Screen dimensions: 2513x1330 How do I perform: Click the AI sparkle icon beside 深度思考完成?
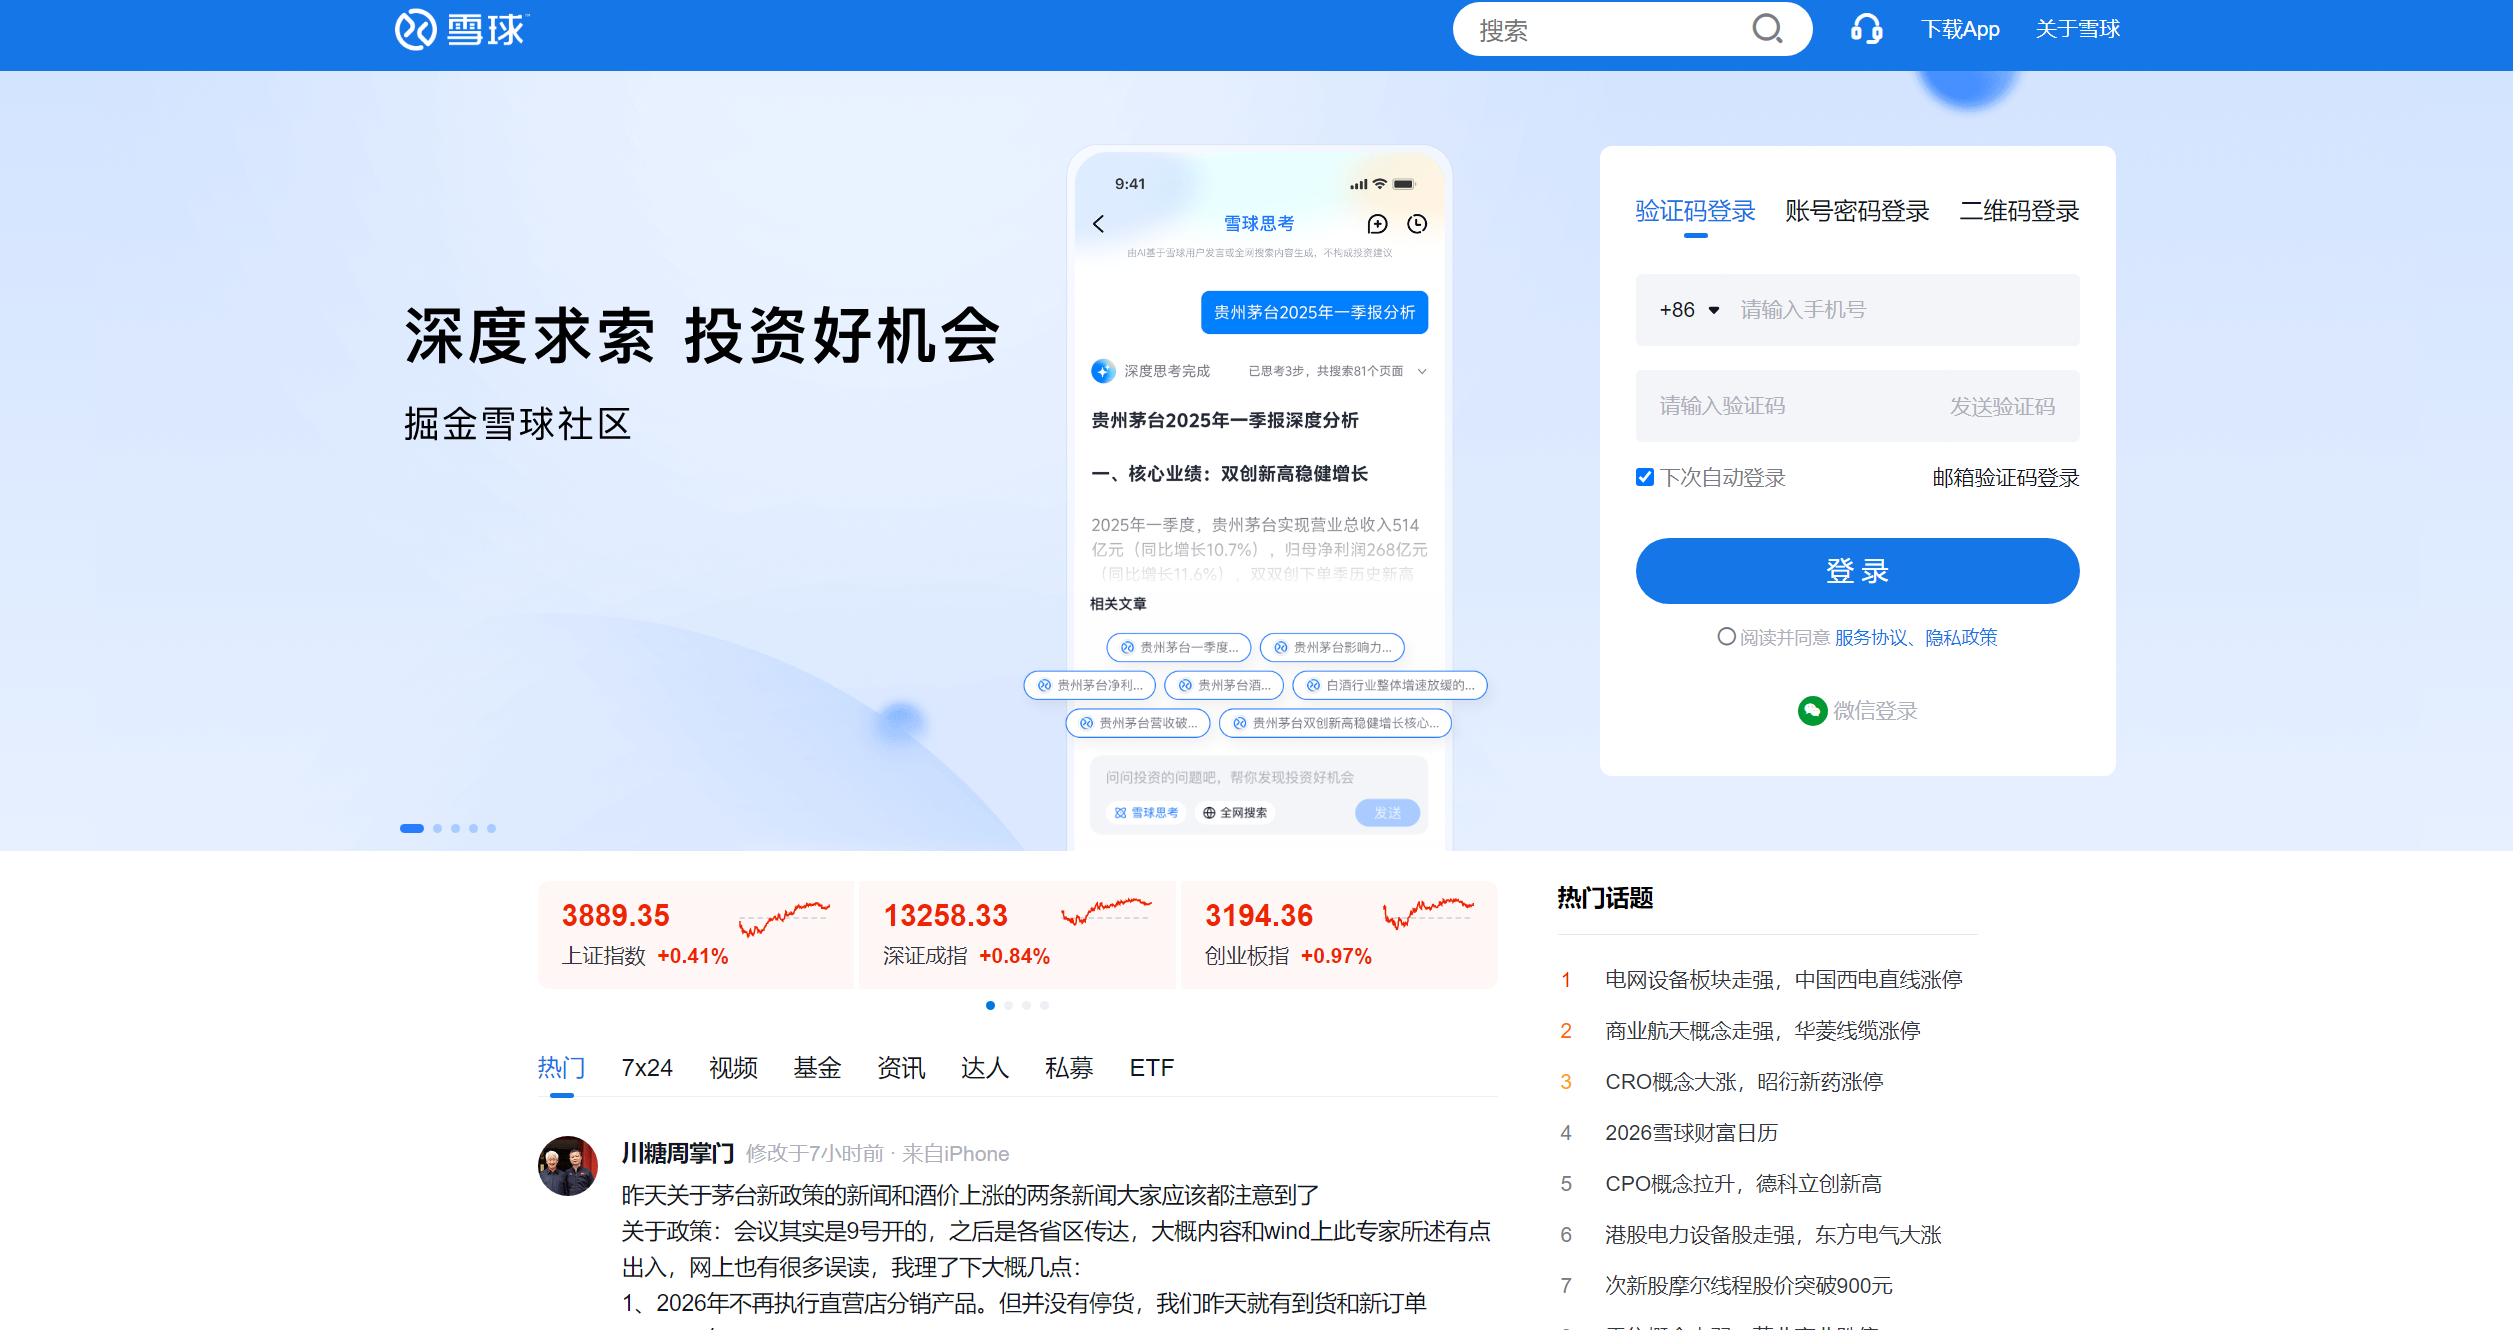click(x=1102, y=370)
